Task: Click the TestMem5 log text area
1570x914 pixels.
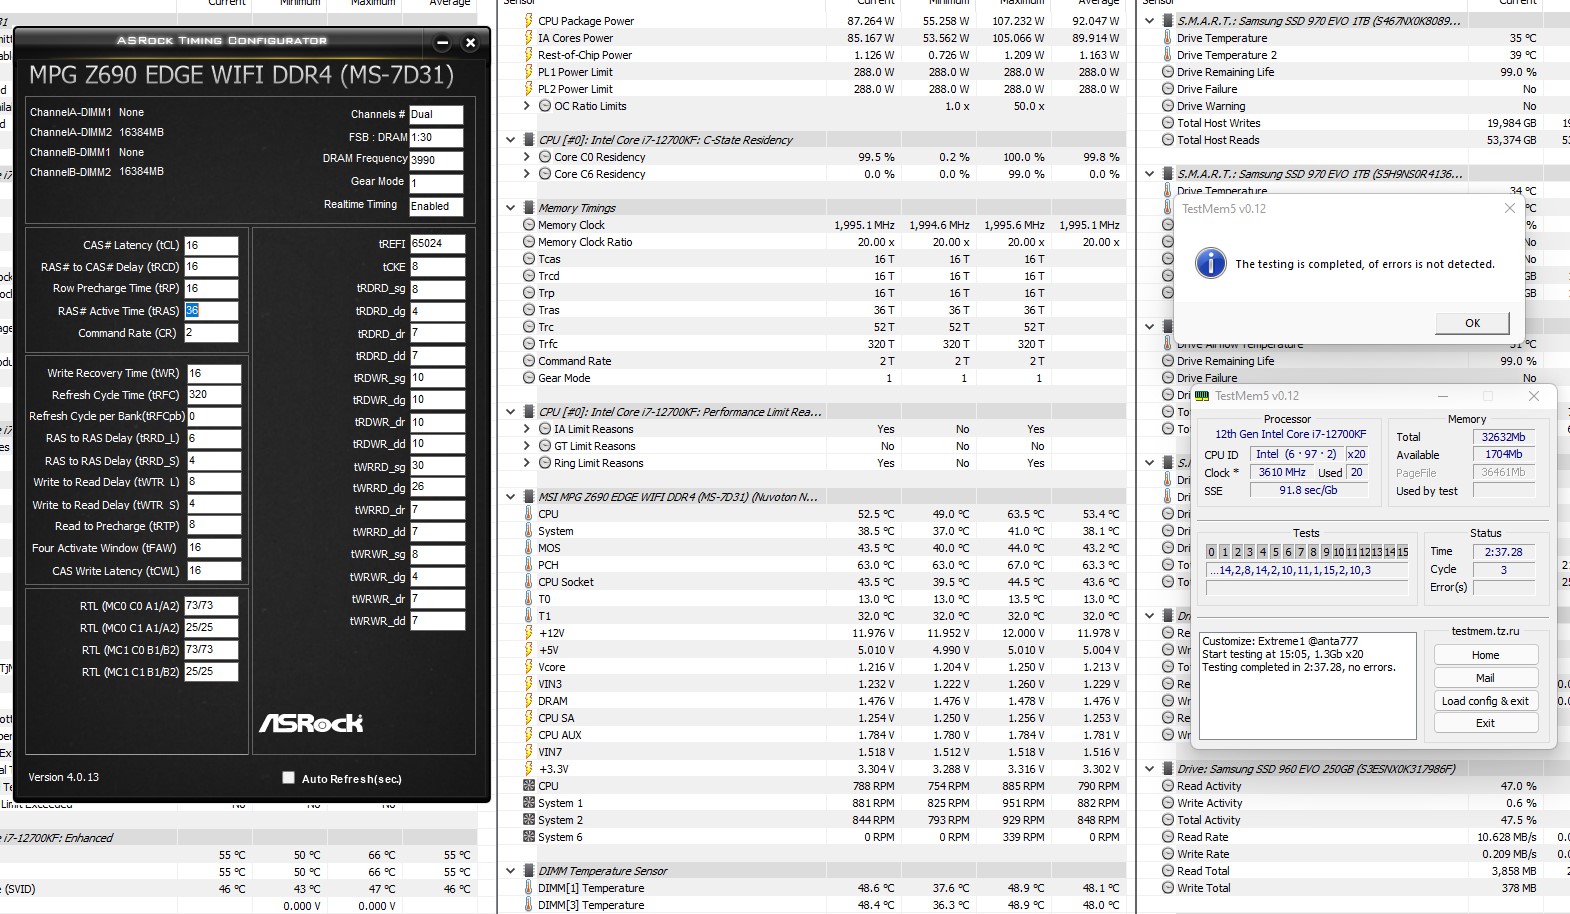Action: (1308, 686)
